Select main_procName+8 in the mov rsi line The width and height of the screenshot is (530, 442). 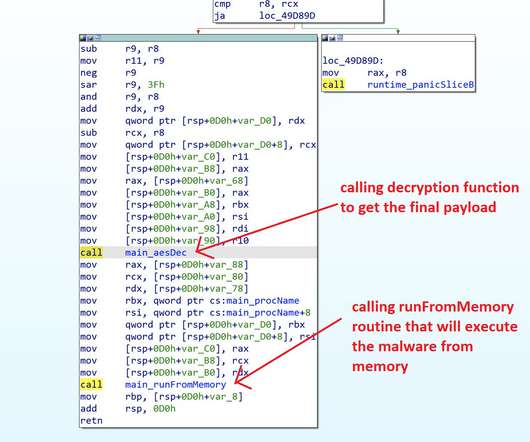pos(268,313)
